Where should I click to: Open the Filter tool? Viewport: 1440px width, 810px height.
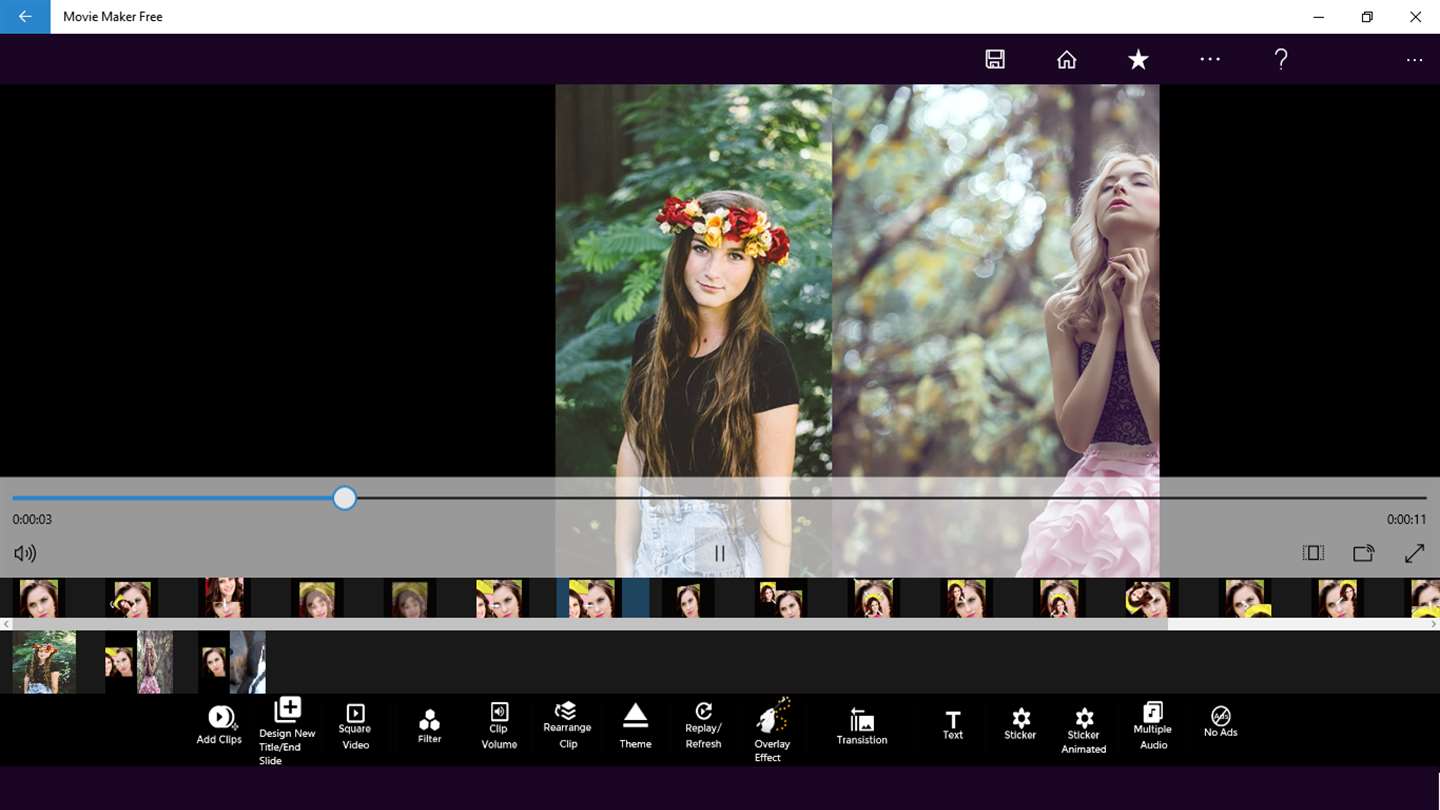(429, 720)
